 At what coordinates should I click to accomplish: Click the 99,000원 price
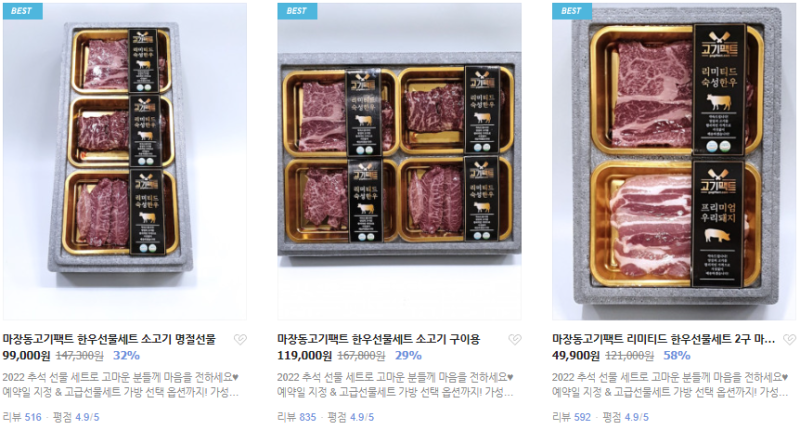[27, 356]
